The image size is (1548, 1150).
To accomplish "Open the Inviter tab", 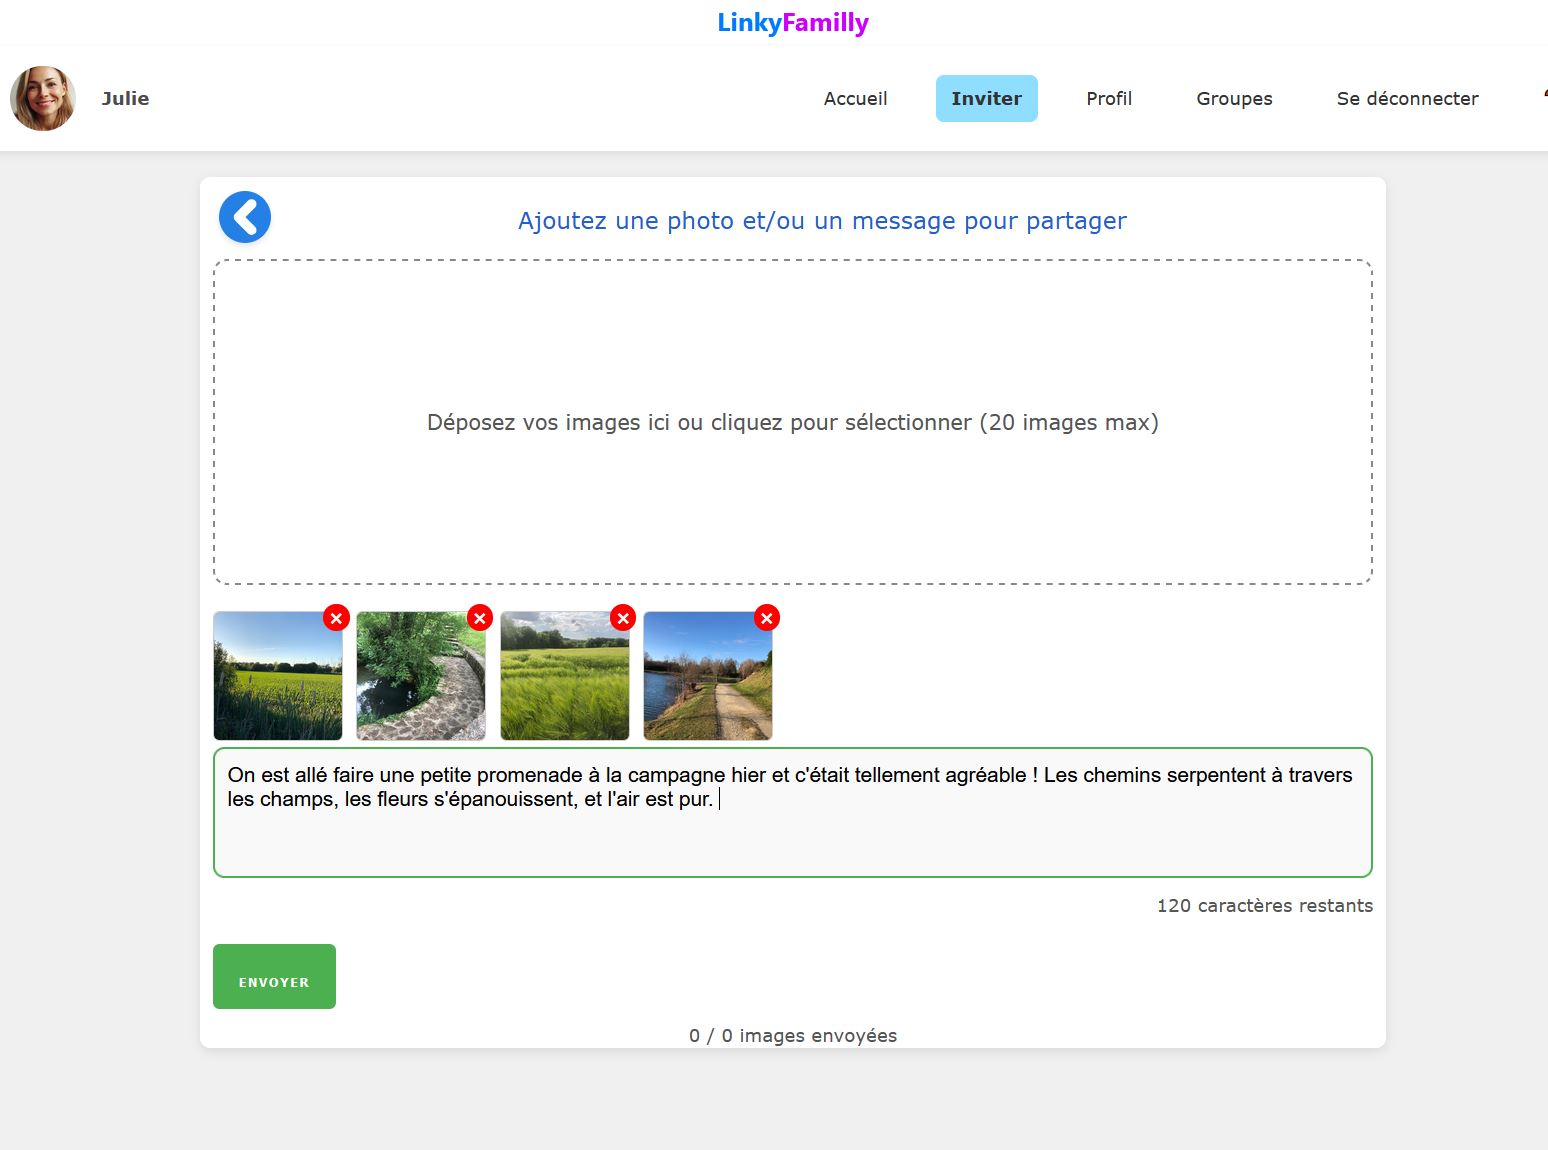I will (986, 99).
